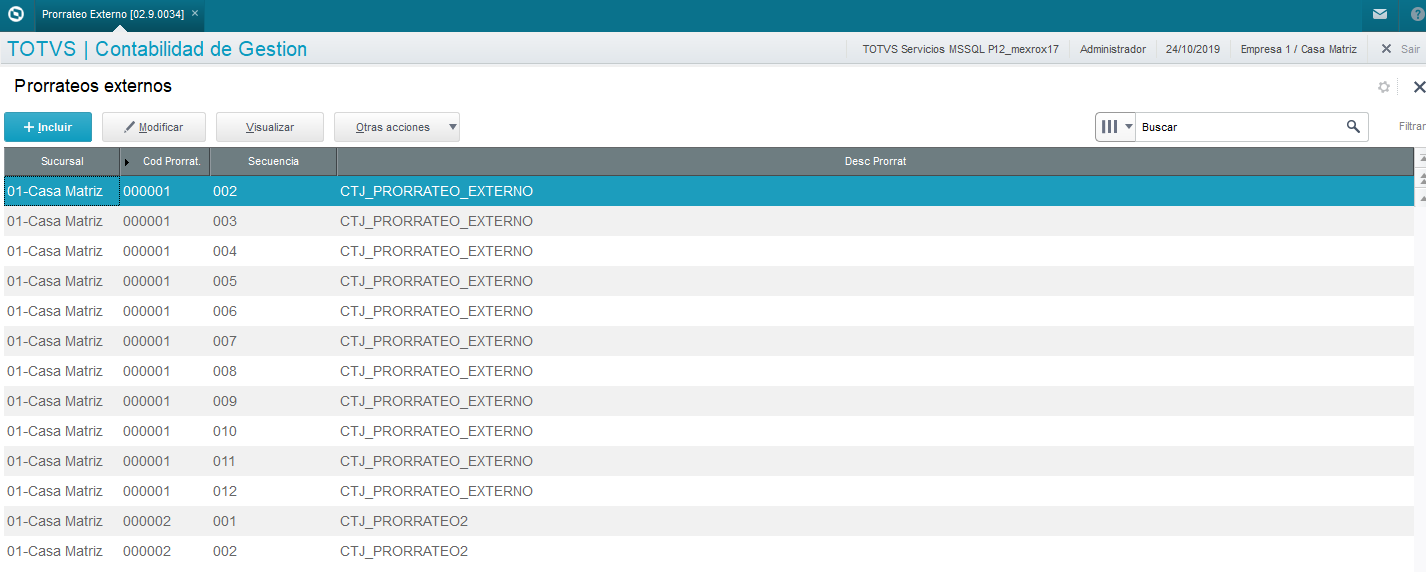
Task: Select the CTJ_PRORRATEO2 row with code 000002 sequence 002
Action: coord(708,551)
